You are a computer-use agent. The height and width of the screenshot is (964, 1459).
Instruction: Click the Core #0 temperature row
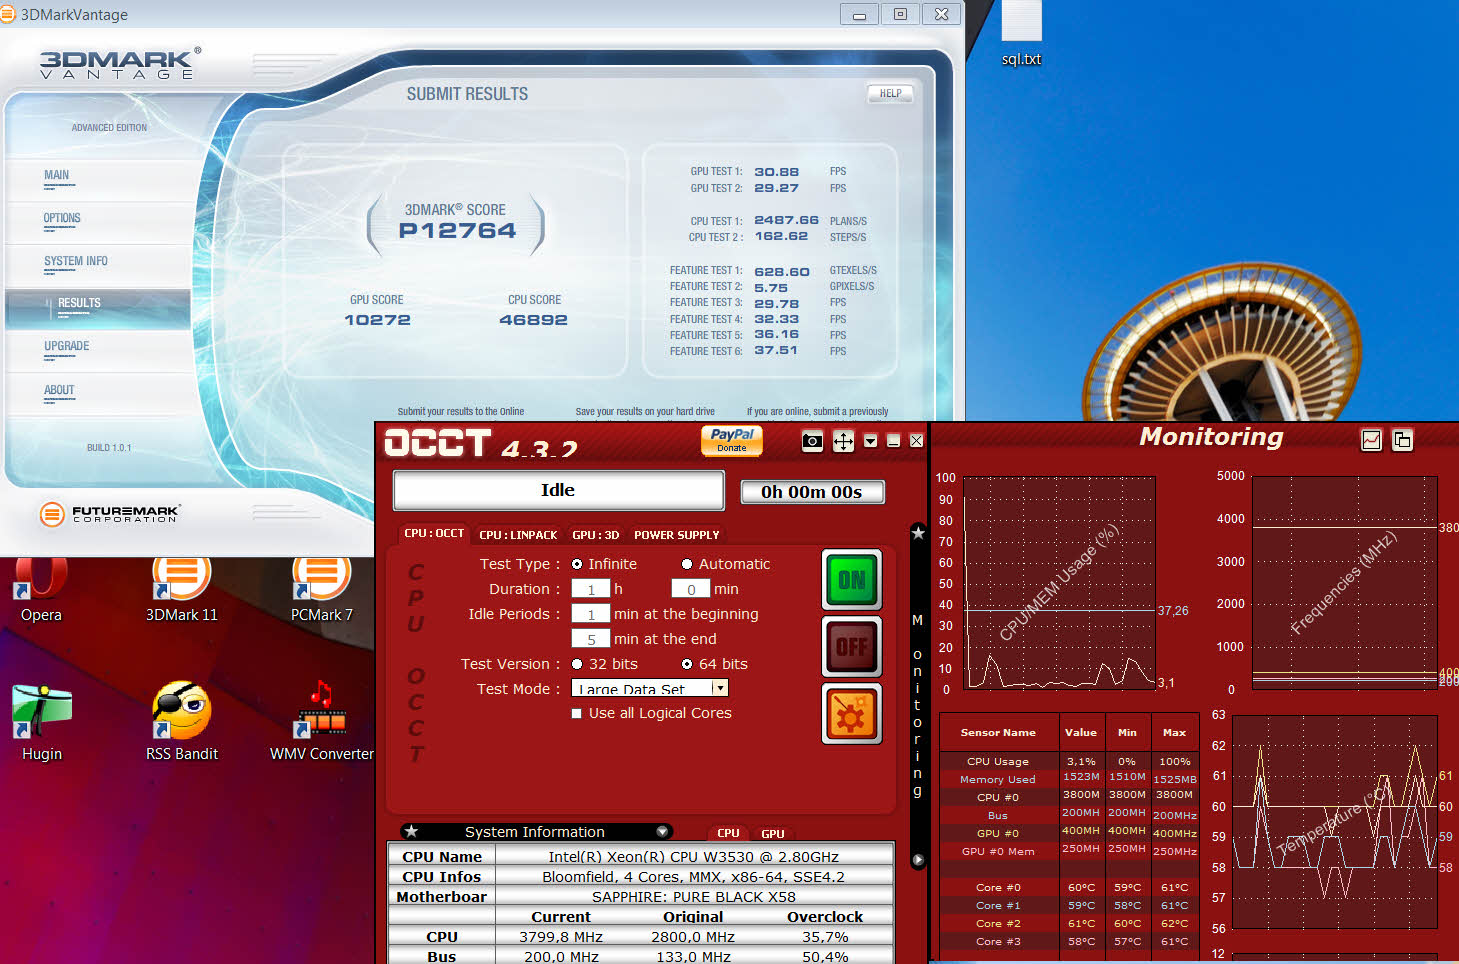point(1069,887)
